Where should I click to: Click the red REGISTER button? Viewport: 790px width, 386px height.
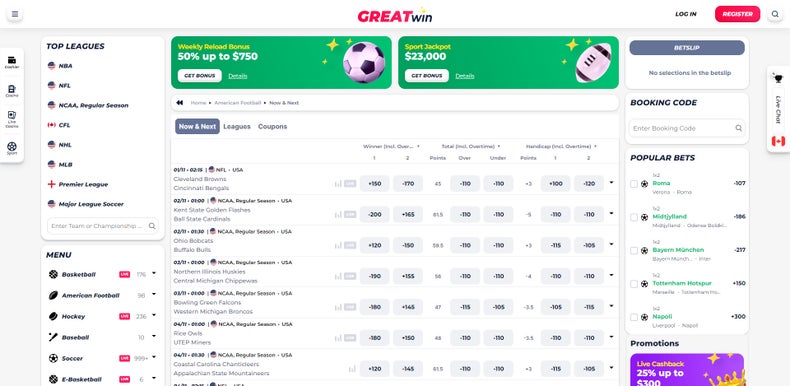coord(737,14)
